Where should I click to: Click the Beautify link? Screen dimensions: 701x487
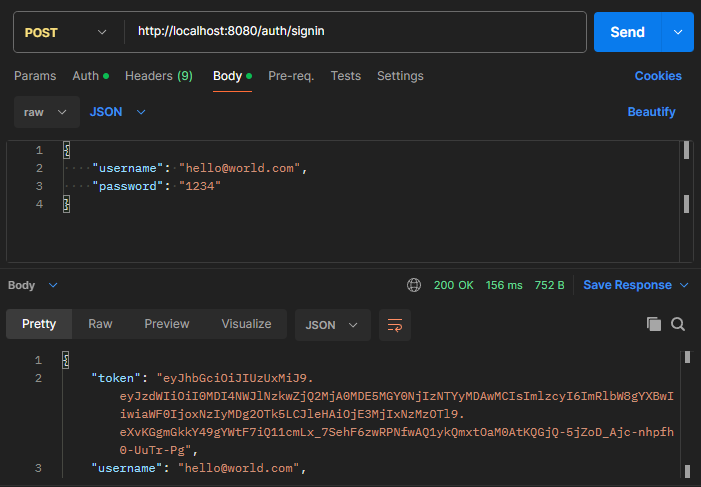[x=651, y=112]
